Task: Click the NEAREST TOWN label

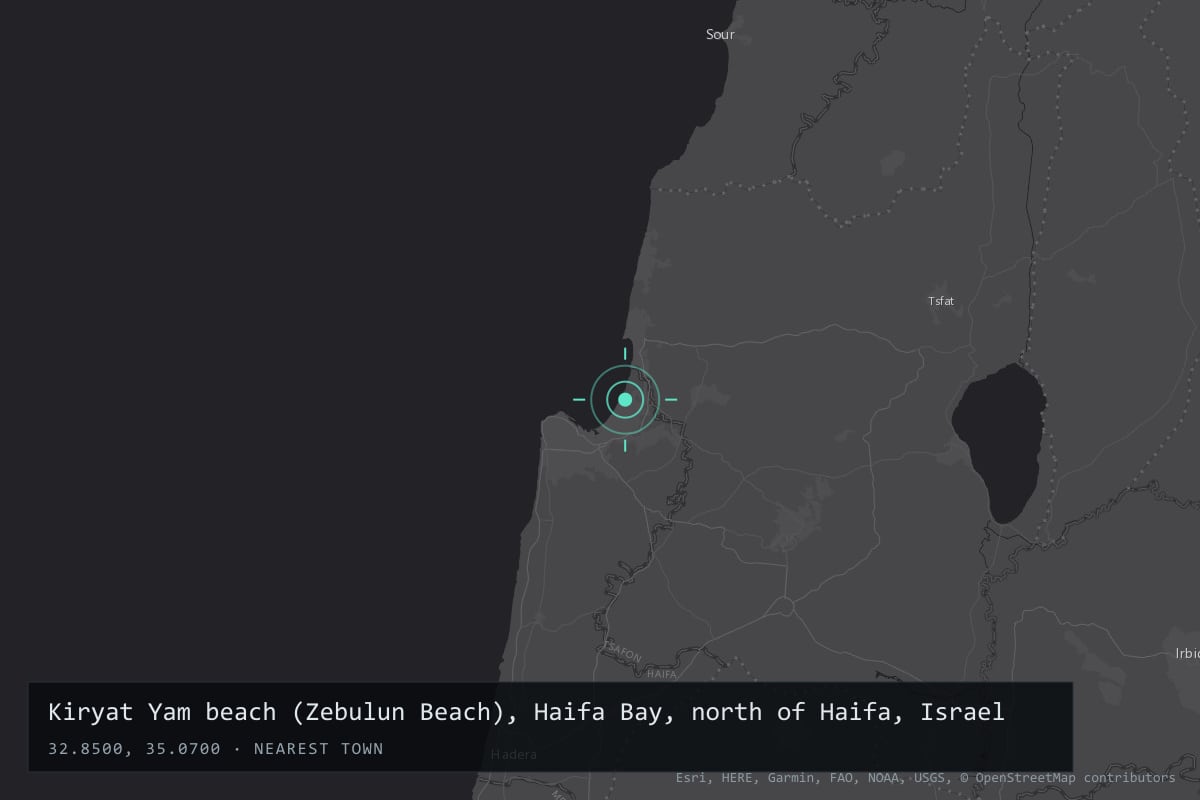Action: pos(319,748)
